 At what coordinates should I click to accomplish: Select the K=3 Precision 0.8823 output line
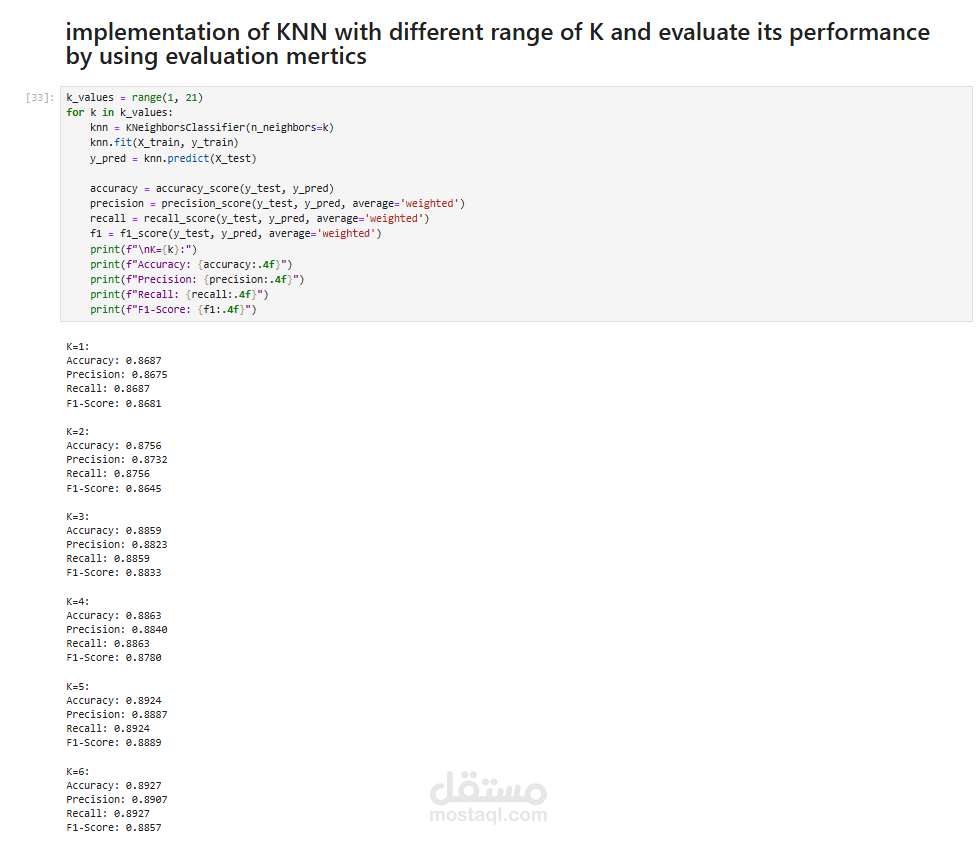tap(117, 545)
